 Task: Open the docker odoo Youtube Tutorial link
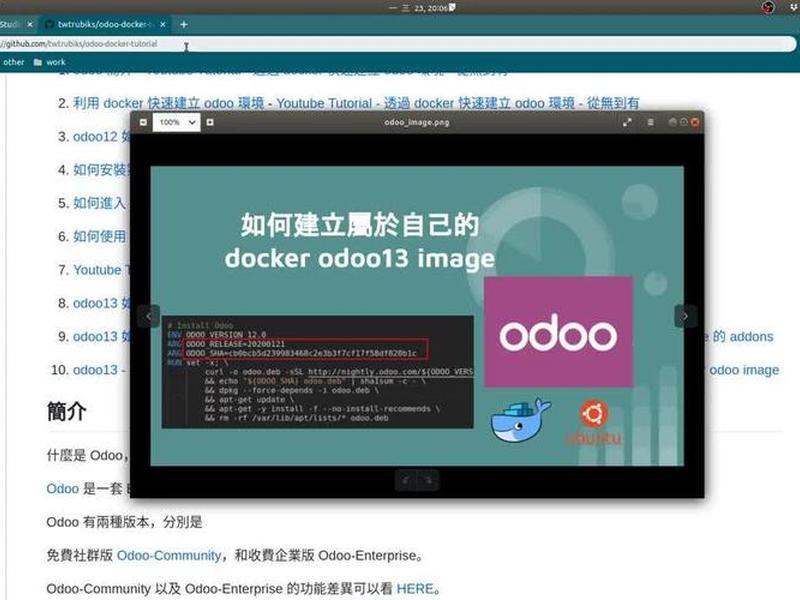(356, 103)
